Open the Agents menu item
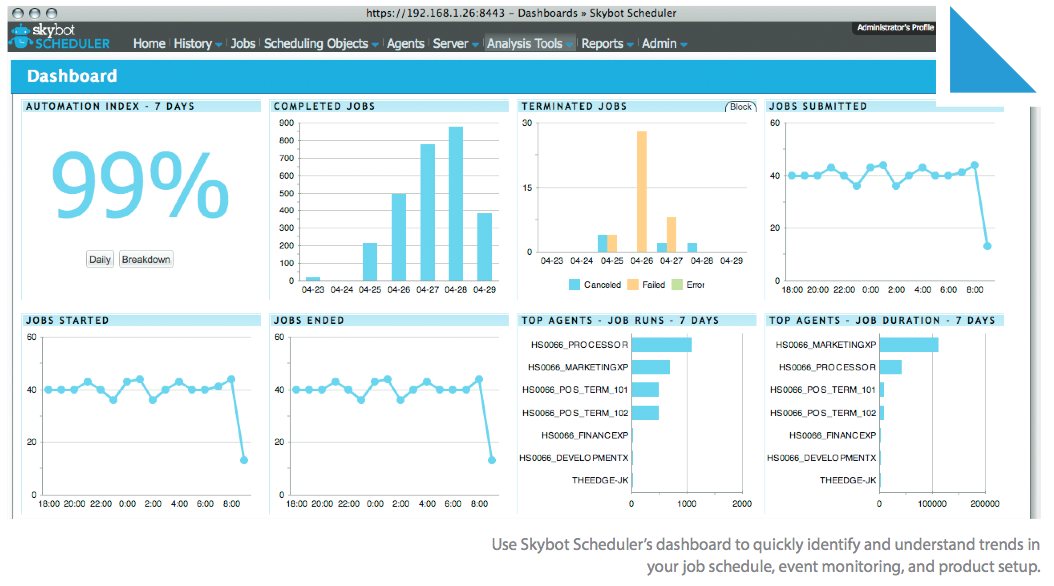This screenshot has width=1054, height=586. pos(405,44)
